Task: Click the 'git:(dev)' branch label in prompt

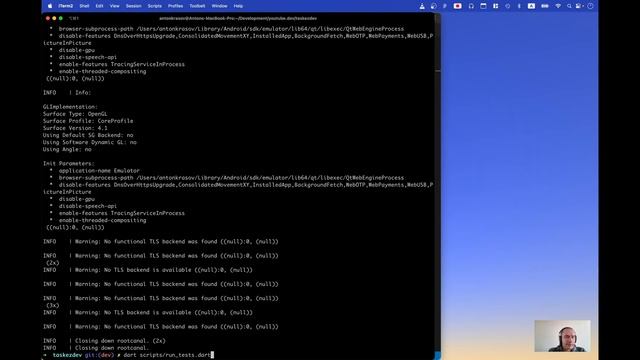Action: click(x=99, y=355)
